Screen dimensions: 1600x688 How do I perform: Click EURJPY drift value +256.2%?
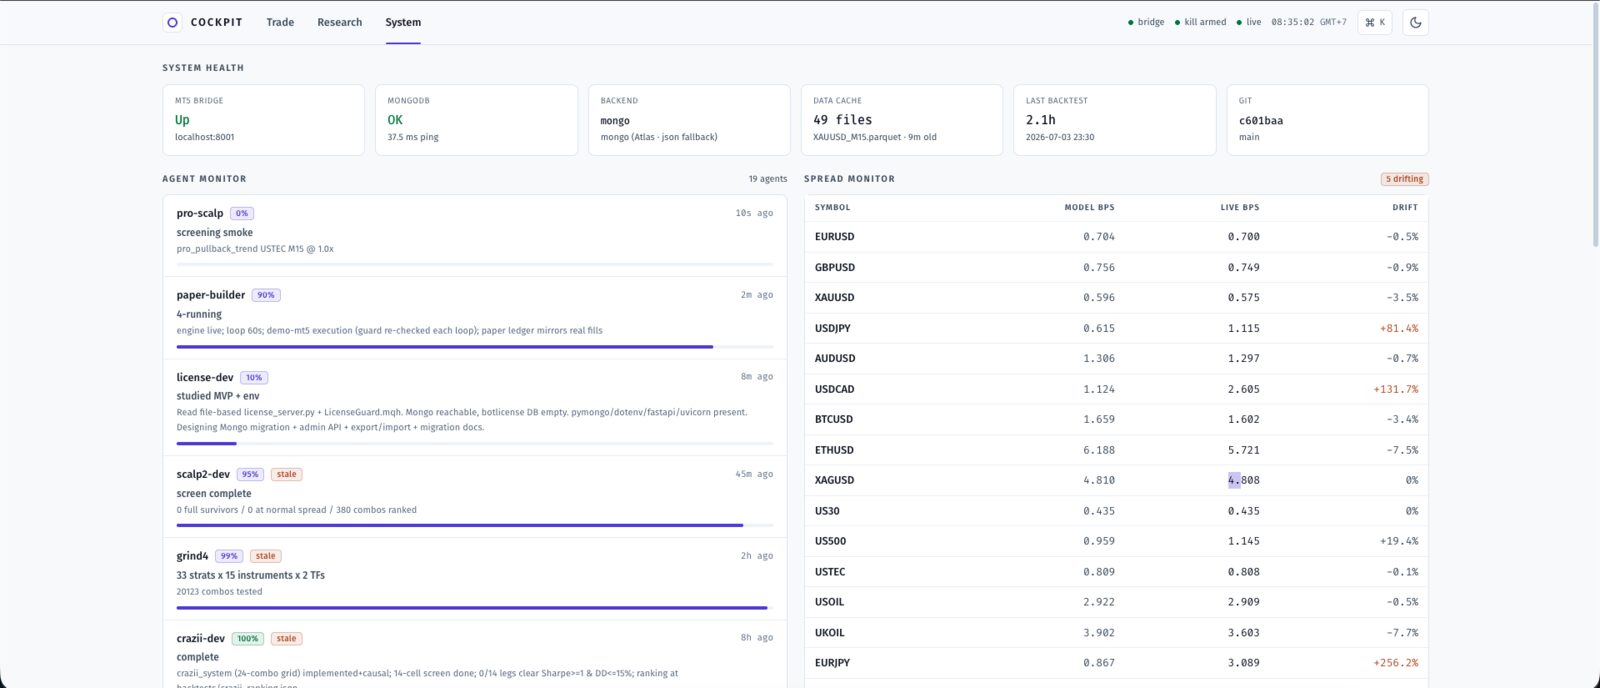(x=1396, y=663)
